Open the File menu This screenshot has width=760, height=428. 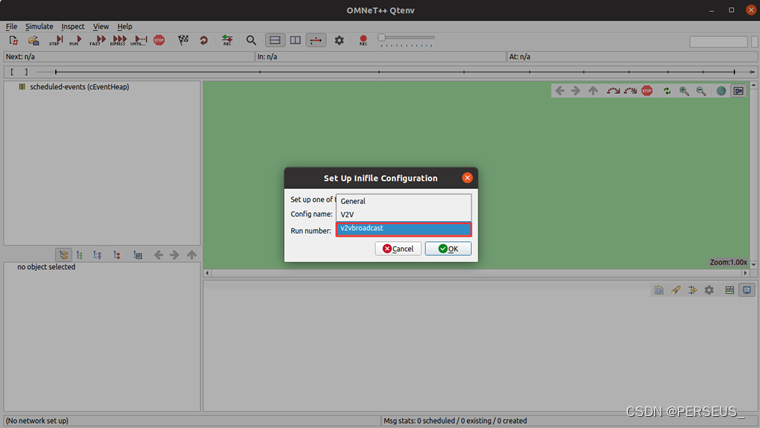tap(11, 26)
